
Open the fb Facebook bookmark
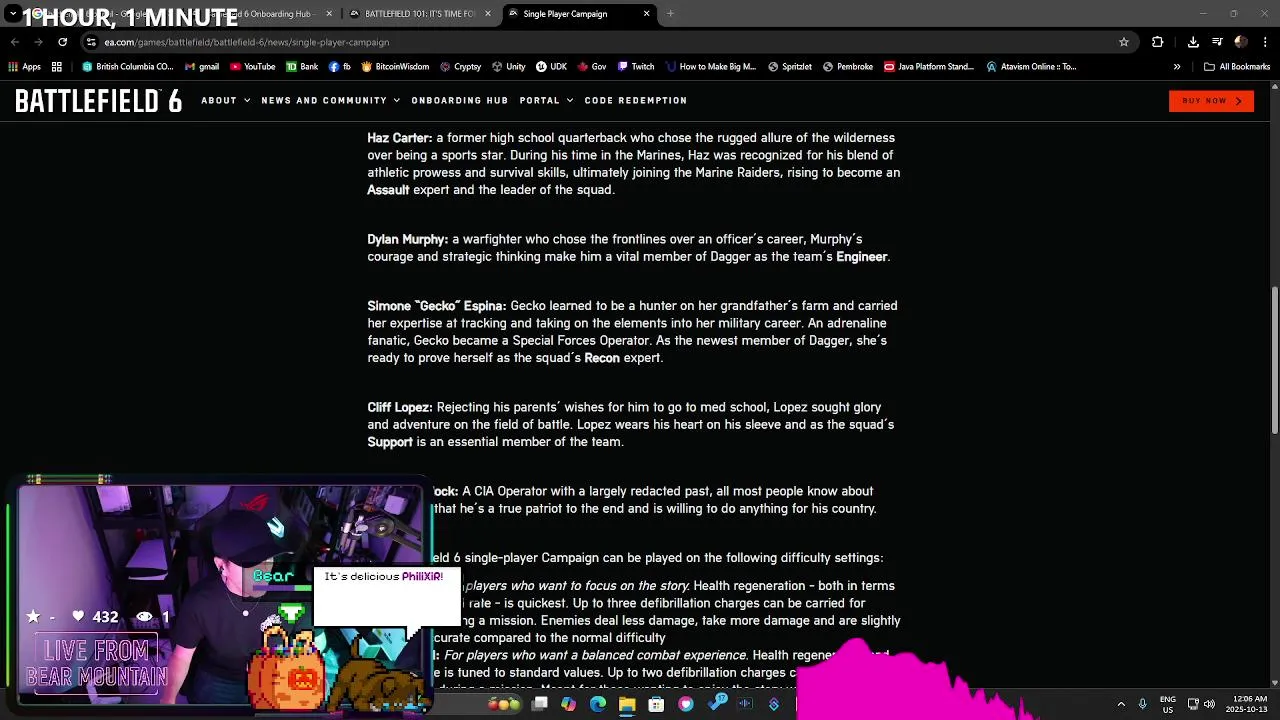pos(340,67)
